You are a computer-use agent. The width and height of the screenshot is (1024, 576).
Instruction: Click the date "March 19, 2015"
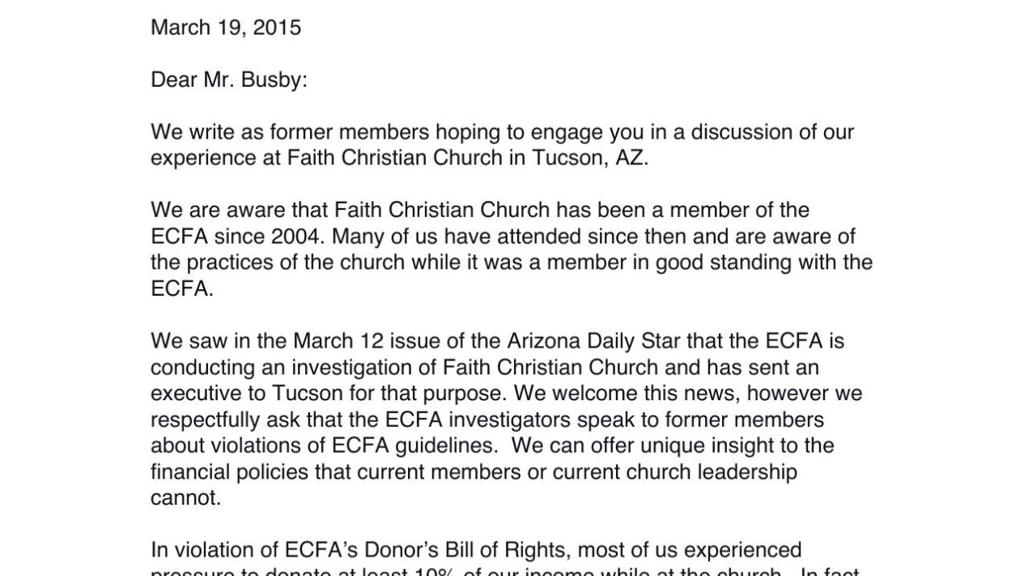pos(225,28)
